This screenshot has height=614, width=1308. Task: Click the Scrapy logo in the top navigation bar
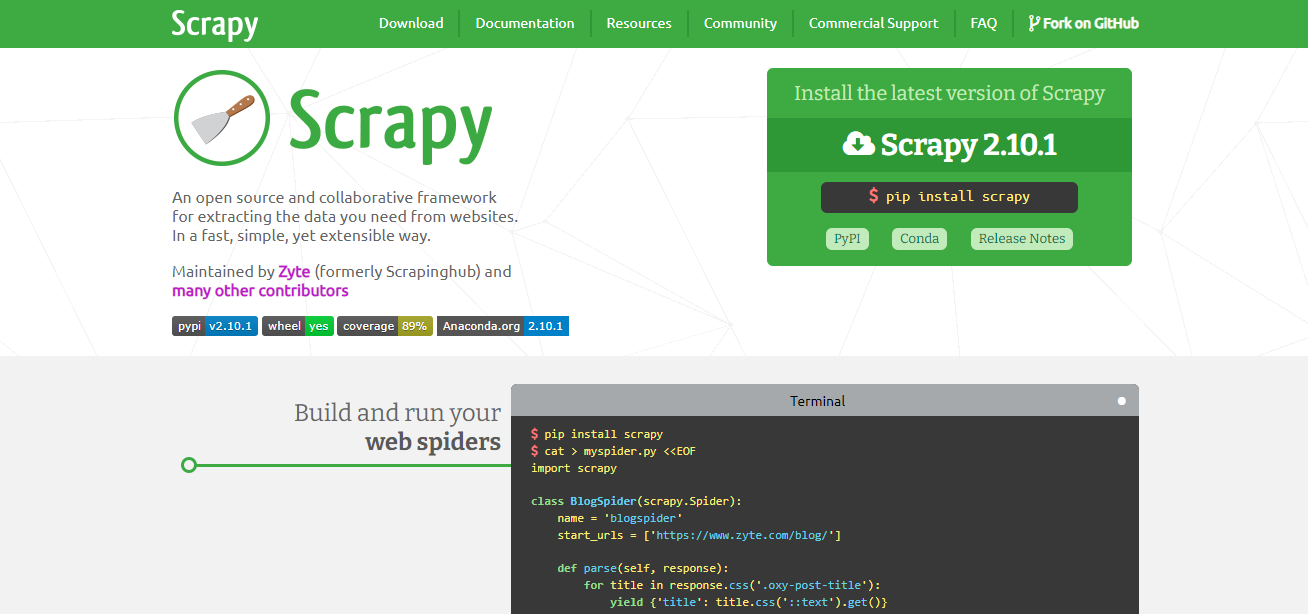coord(214,24)
